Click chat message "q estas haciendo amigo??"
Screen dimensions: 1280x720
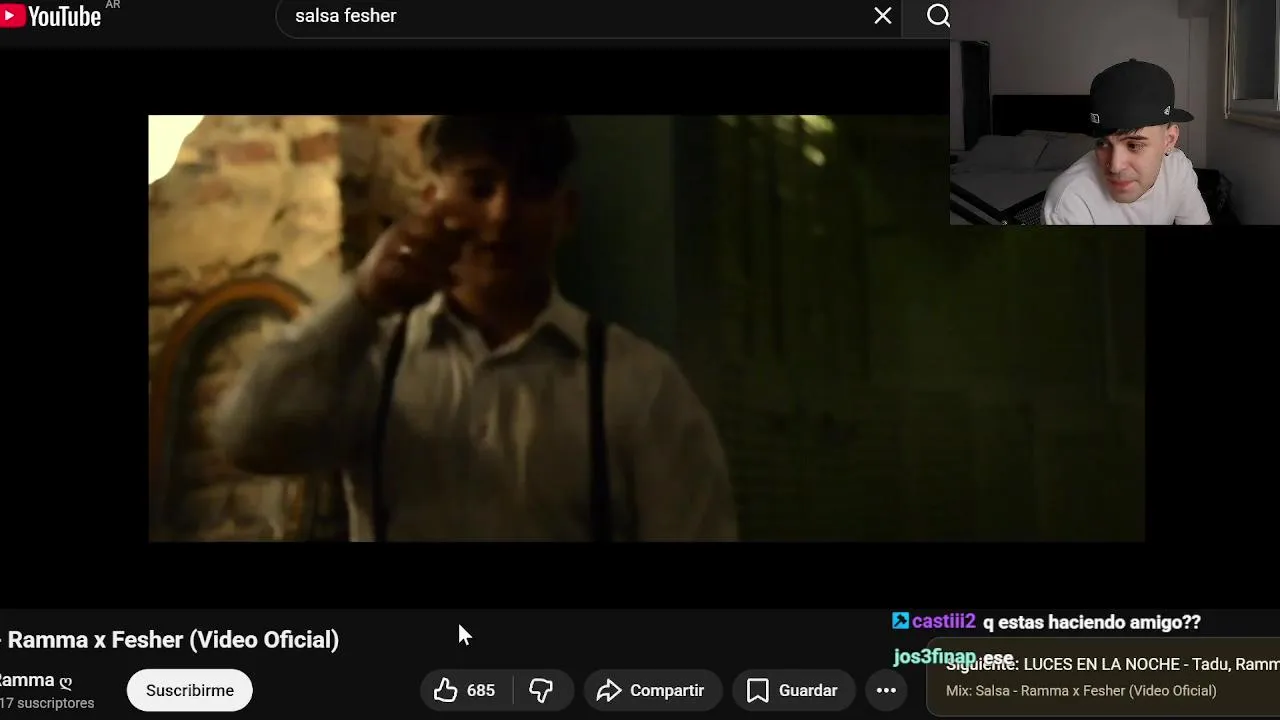pyautogui.click(x=1092, y=622)
